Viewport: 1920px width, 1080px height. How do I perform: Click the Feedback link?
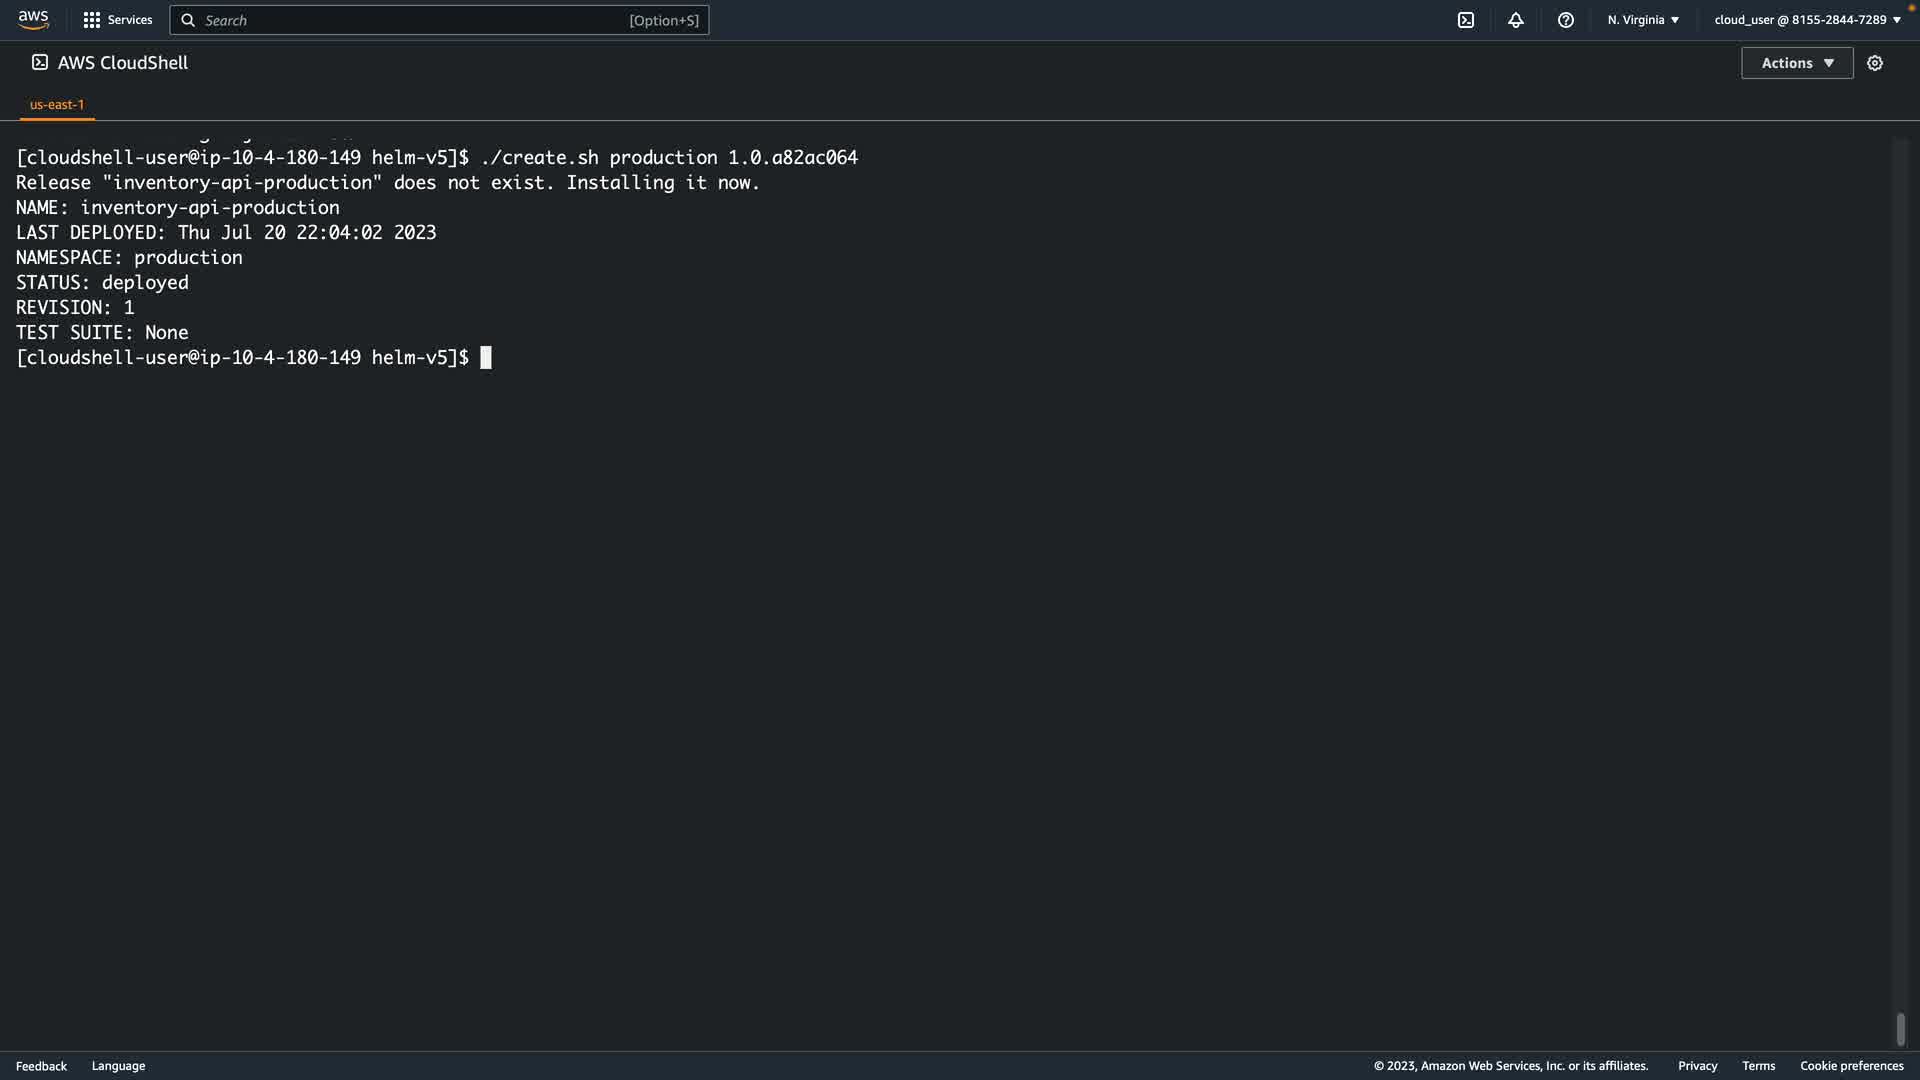tap(41, 1066)
